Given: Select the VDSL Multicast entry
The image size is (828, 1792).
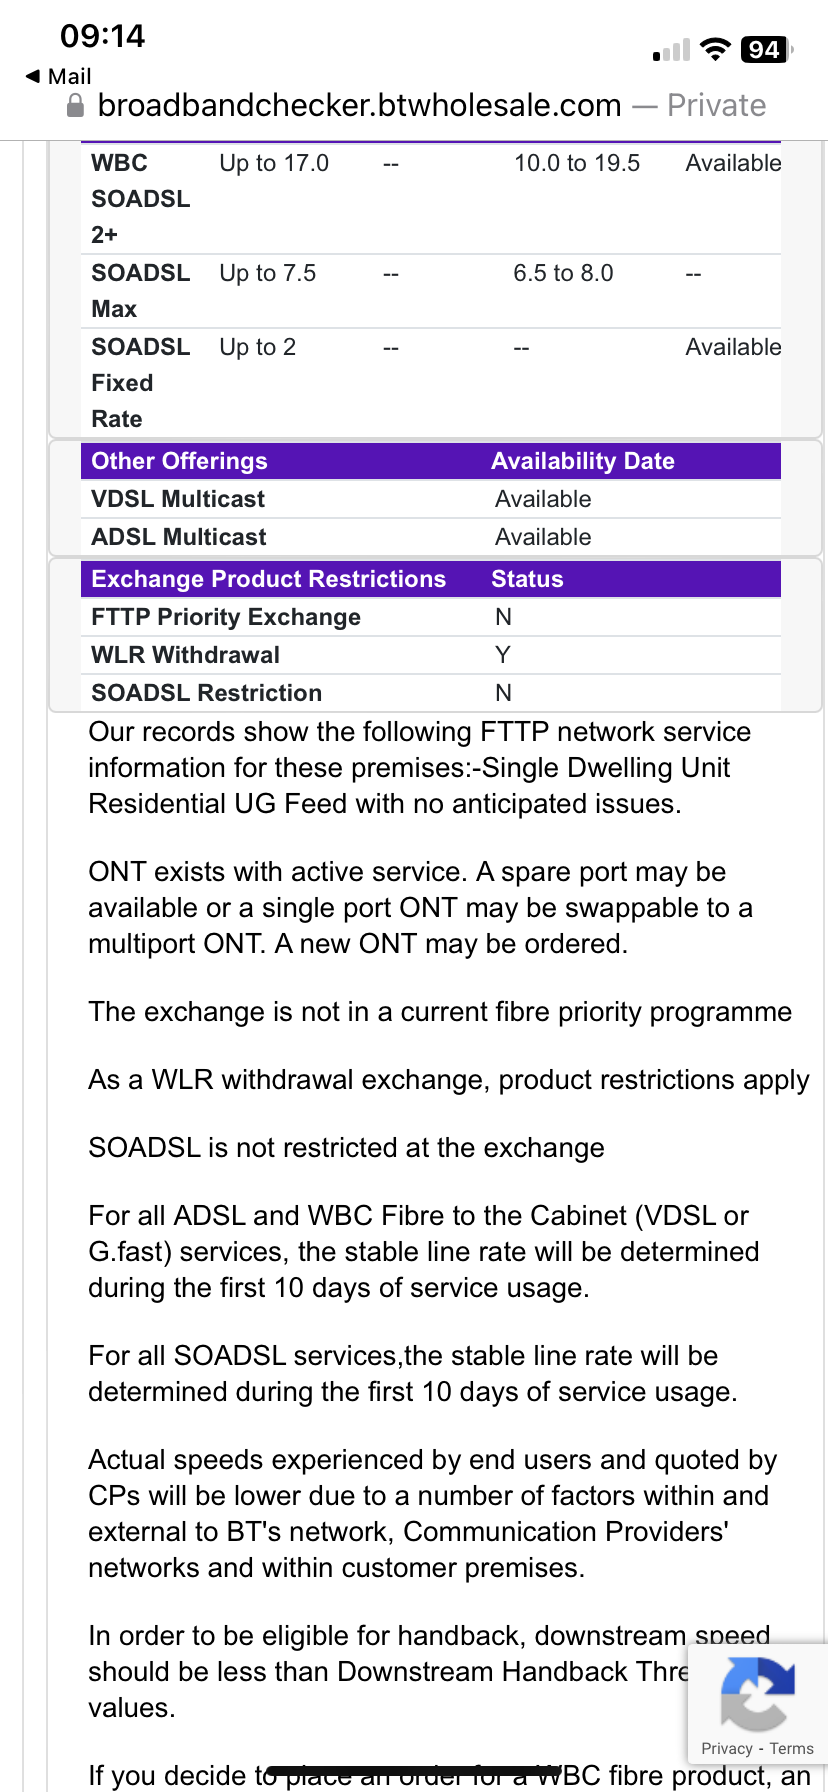Looking at the screenshot, I should tap(177, 498).
